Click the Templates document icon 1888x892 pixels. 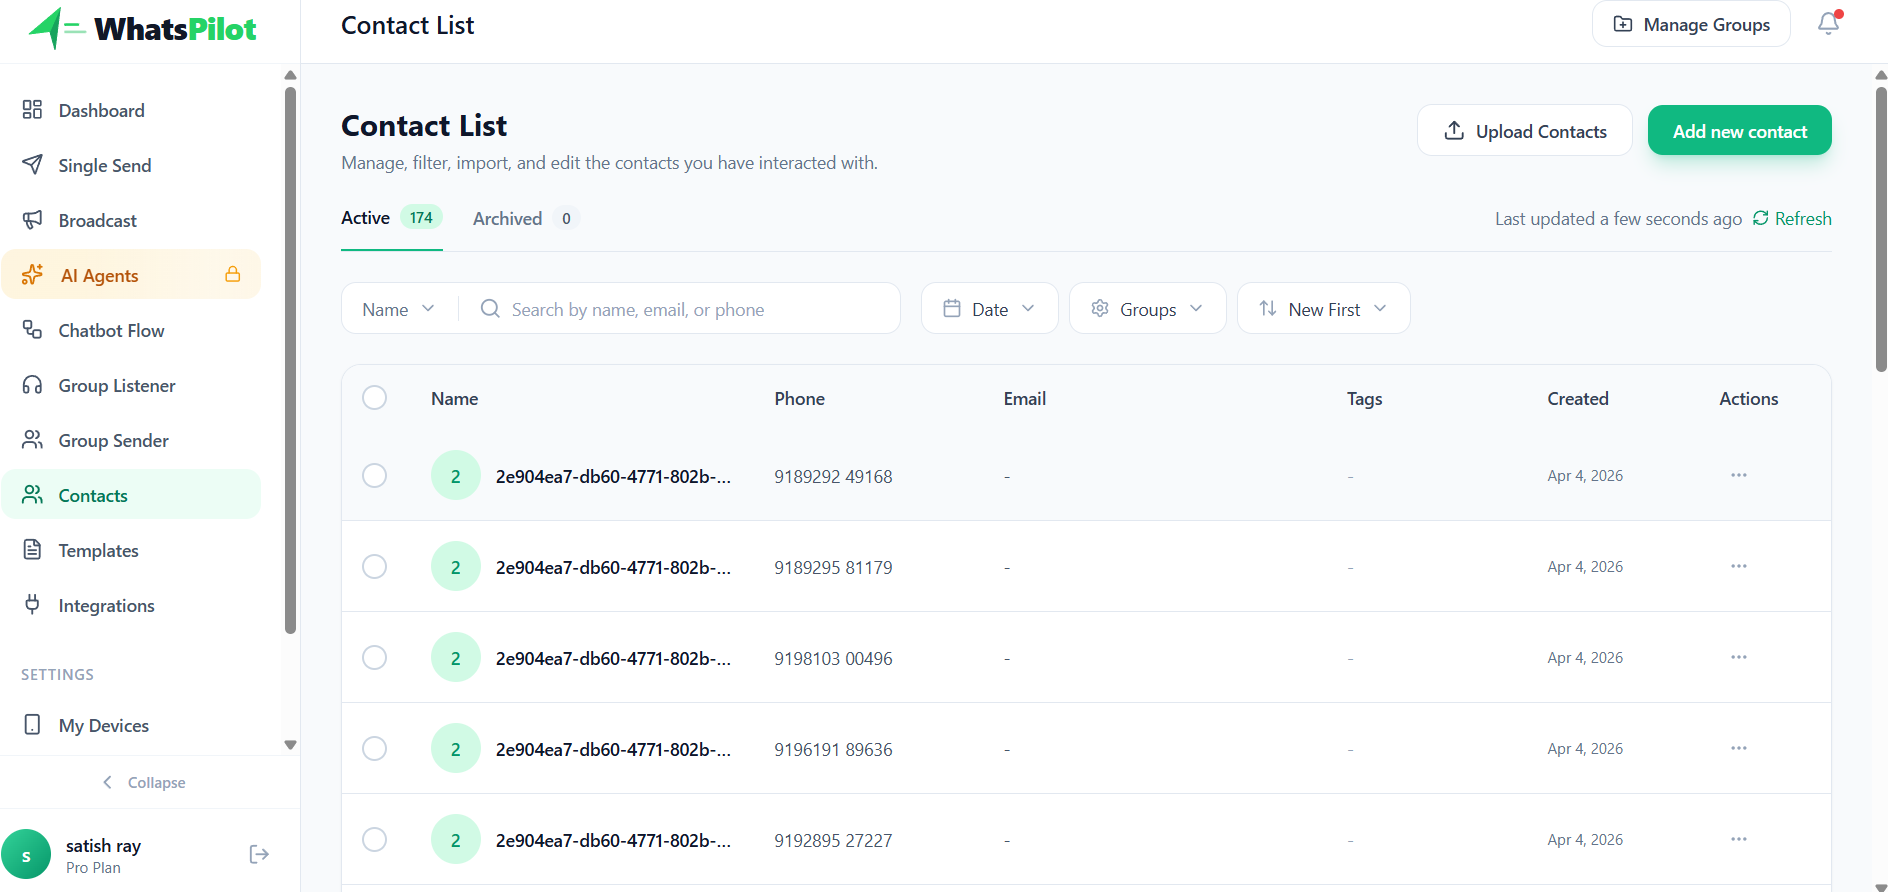32,550
